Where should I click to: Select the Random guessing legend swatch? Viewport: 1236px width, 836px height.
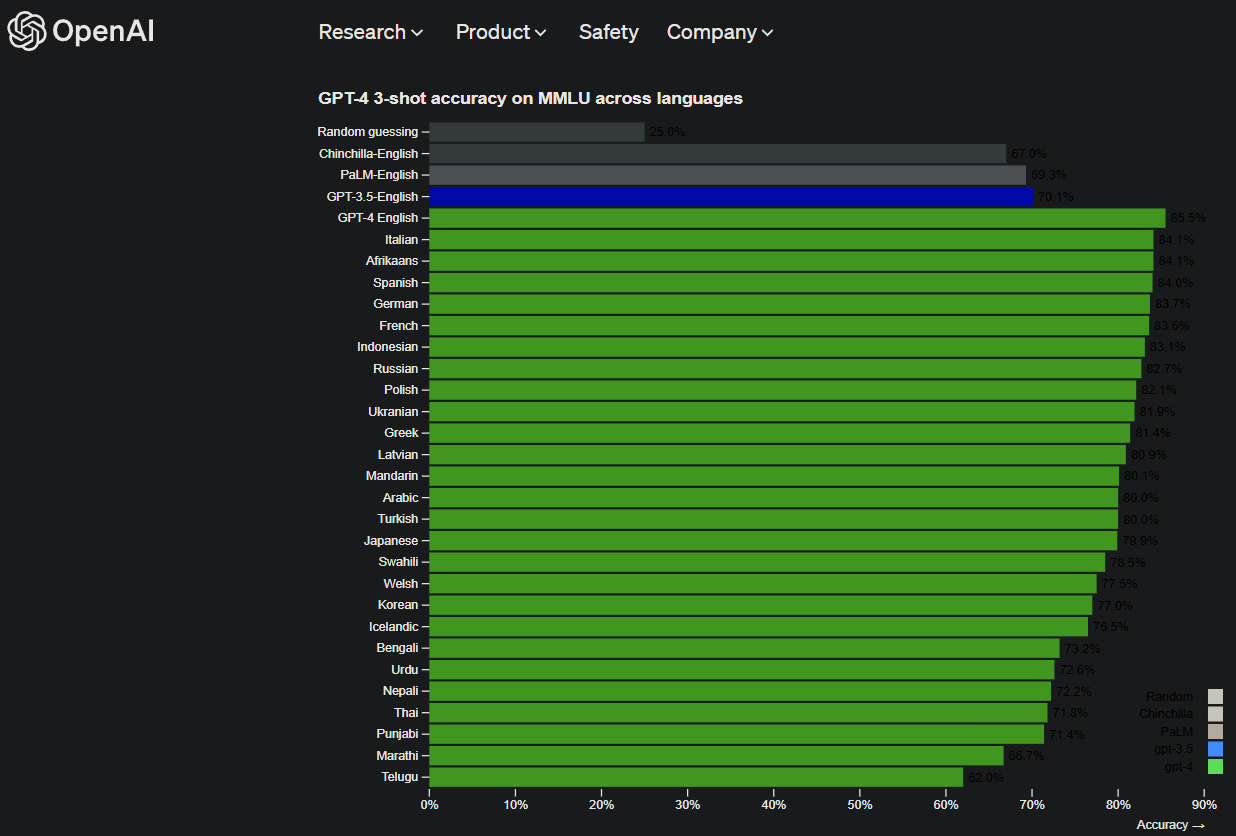pos(1215,694)
